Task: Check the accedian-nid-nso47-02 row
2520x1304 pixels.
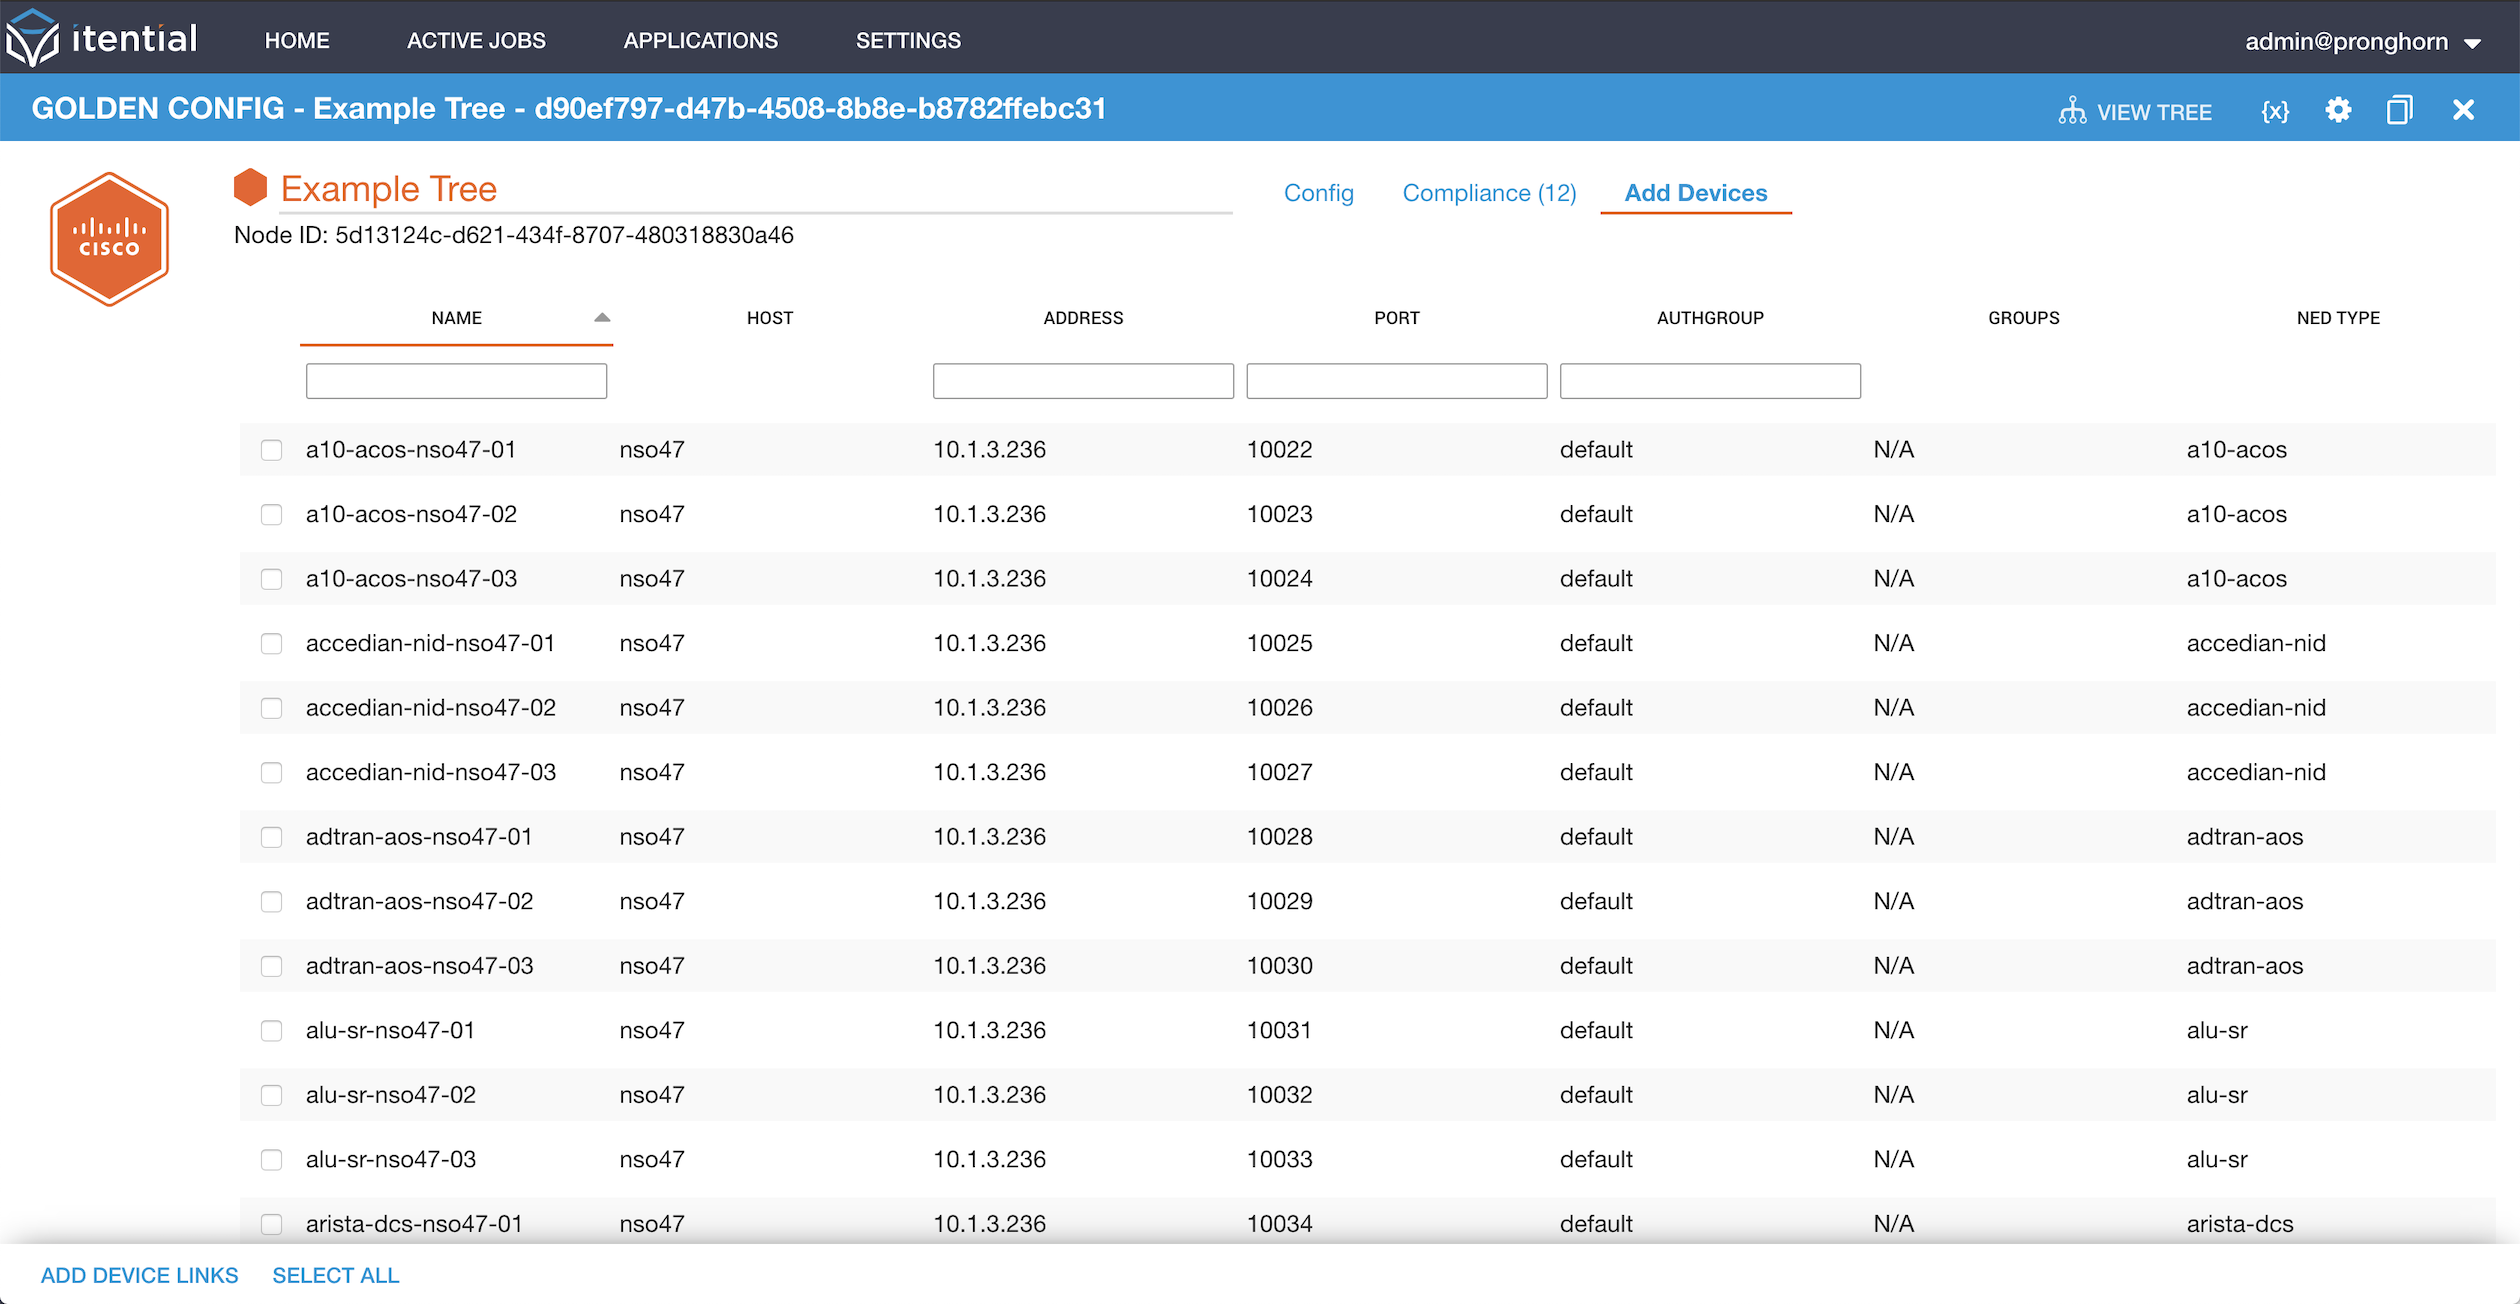Action: pos(271,708)
